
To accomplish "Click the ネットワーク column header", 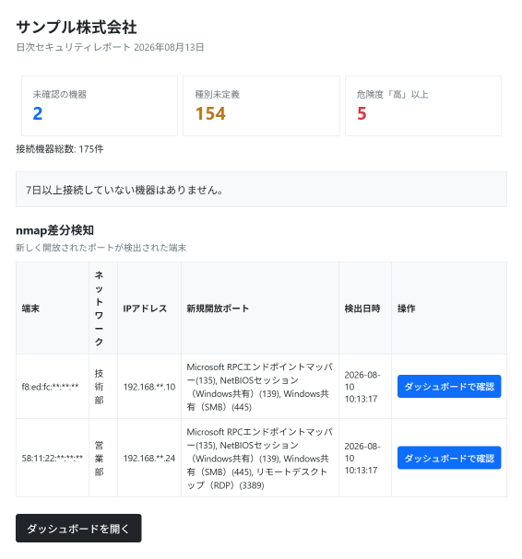I will click(99, 308).
